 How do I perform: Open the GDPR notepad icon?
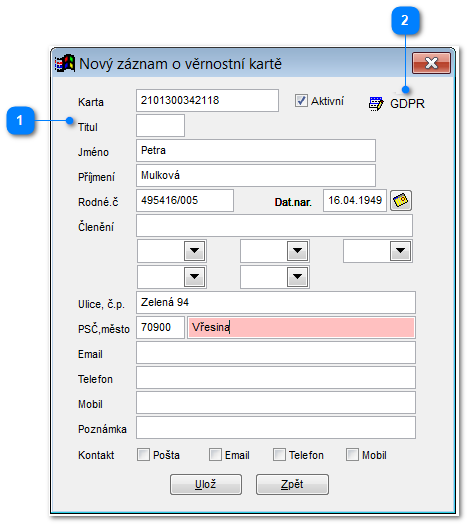[376, 104]
